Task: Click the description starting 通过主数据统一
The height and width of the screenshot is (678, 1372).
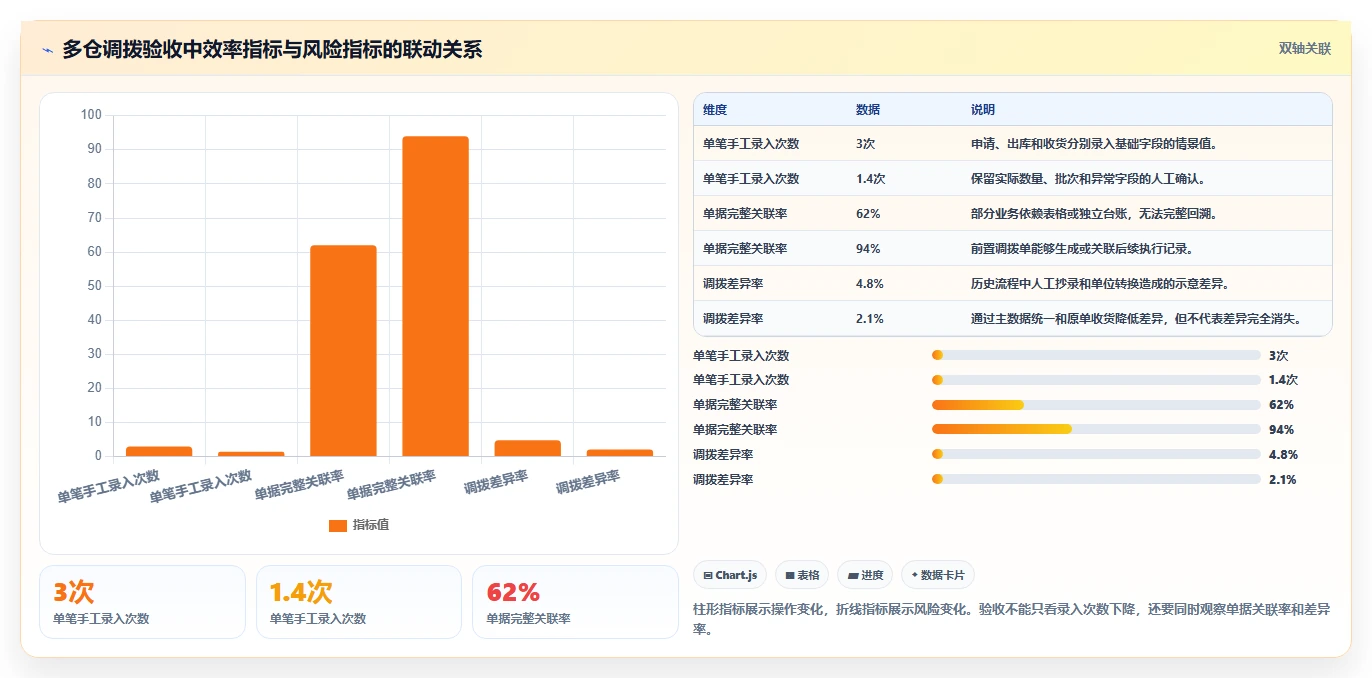Action: pyautogui.click(x=1137, y=319)
